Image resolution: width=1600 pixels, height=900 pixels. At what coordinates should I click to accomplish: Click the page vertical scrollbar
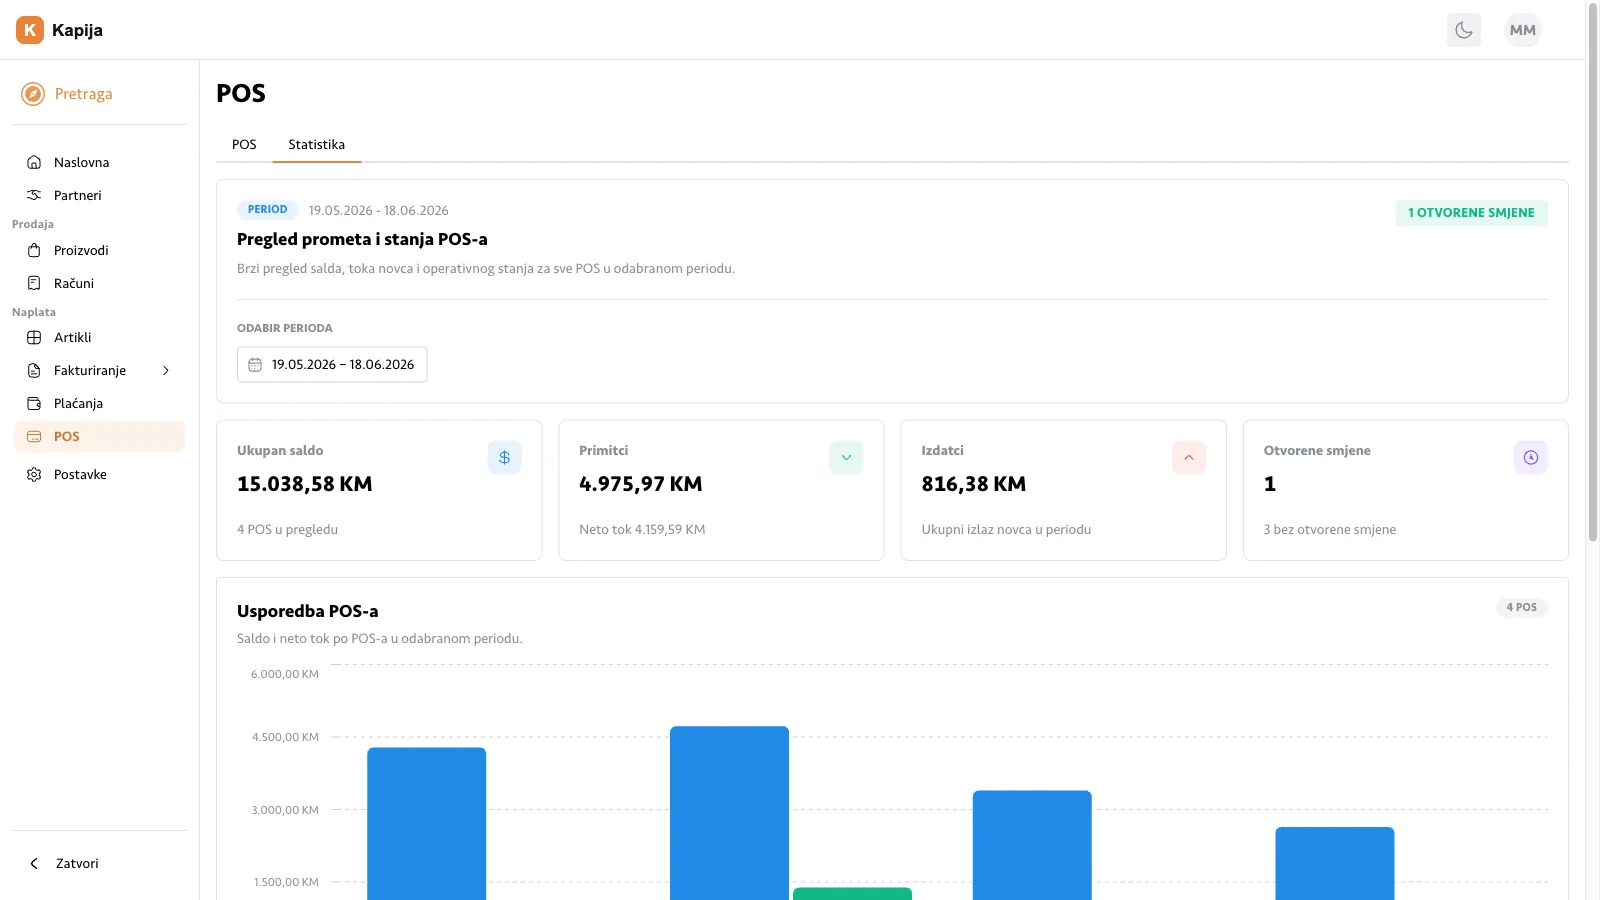pos(1593,272)
